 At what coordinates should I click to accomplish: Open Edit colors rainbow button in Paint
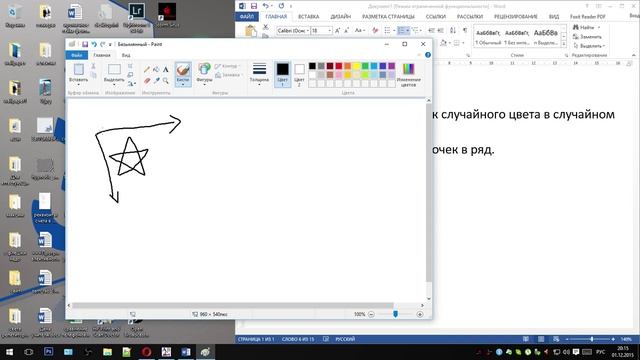408,75
